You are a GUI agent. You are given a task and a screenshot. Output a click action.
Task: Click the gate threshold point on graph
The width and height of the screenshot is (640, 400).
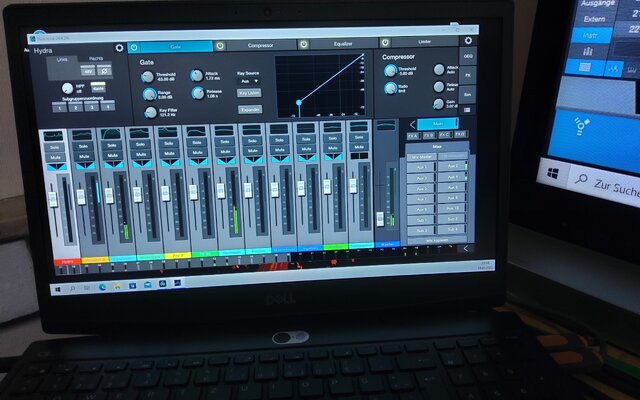299,102
